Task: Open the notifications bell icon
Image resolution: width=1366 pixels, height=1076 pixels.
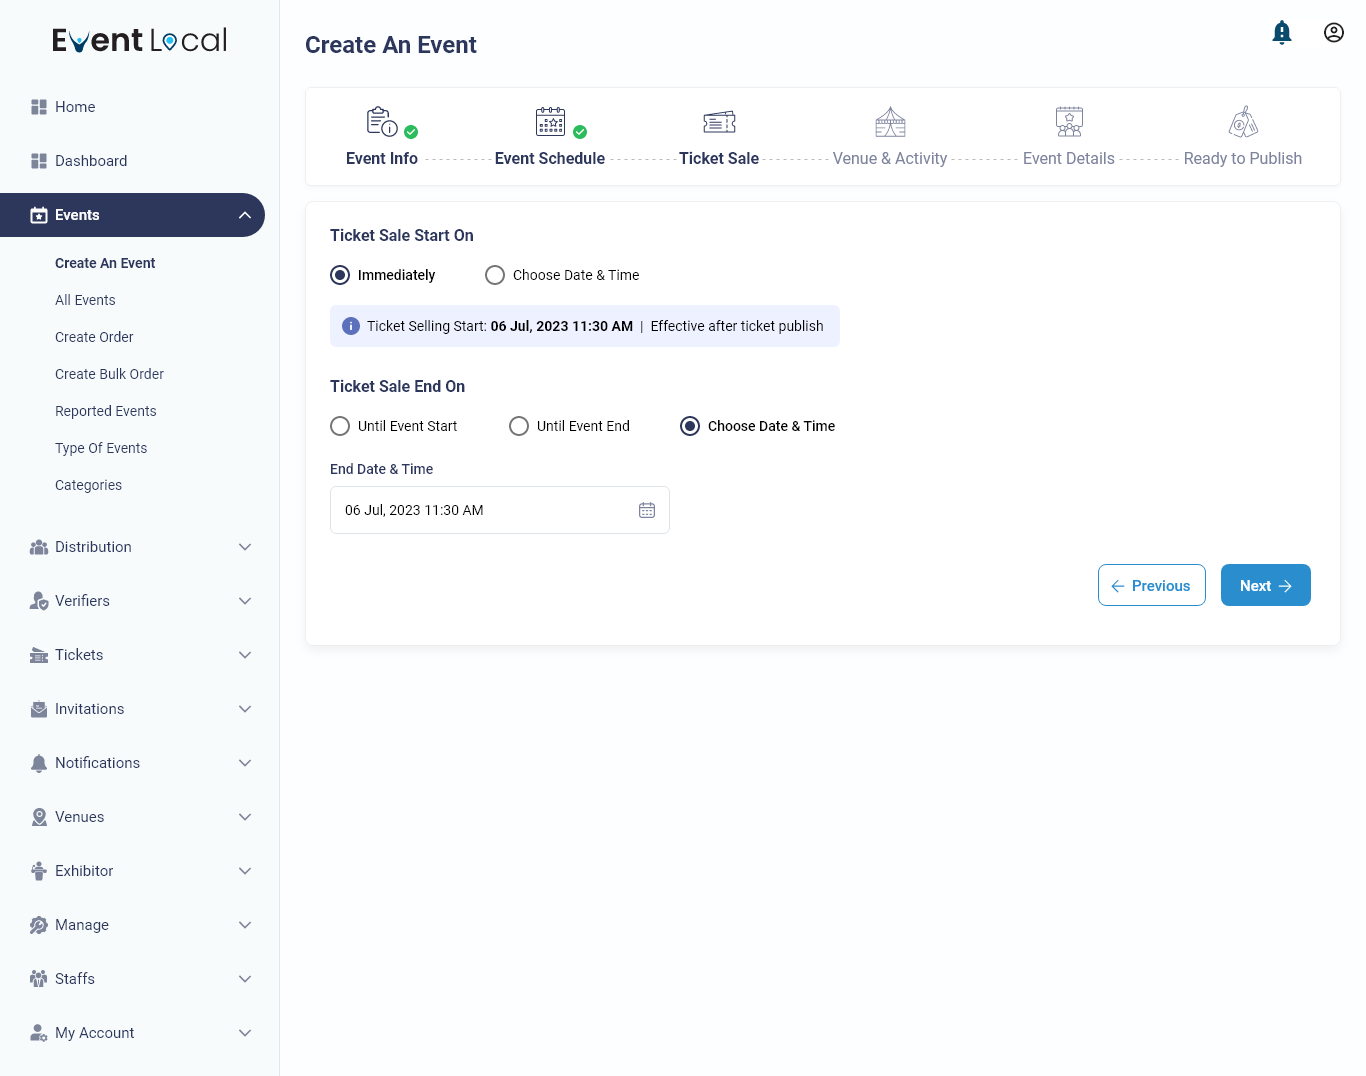Action: click(x=1282, y=31)
